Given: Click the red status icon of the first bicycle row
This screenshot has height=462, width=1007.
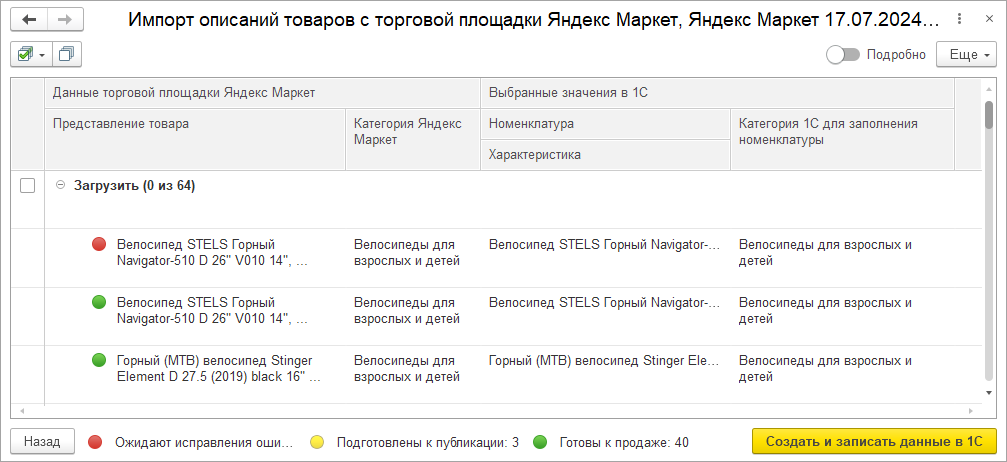Looking at the screenshot, I should point(98,244).
